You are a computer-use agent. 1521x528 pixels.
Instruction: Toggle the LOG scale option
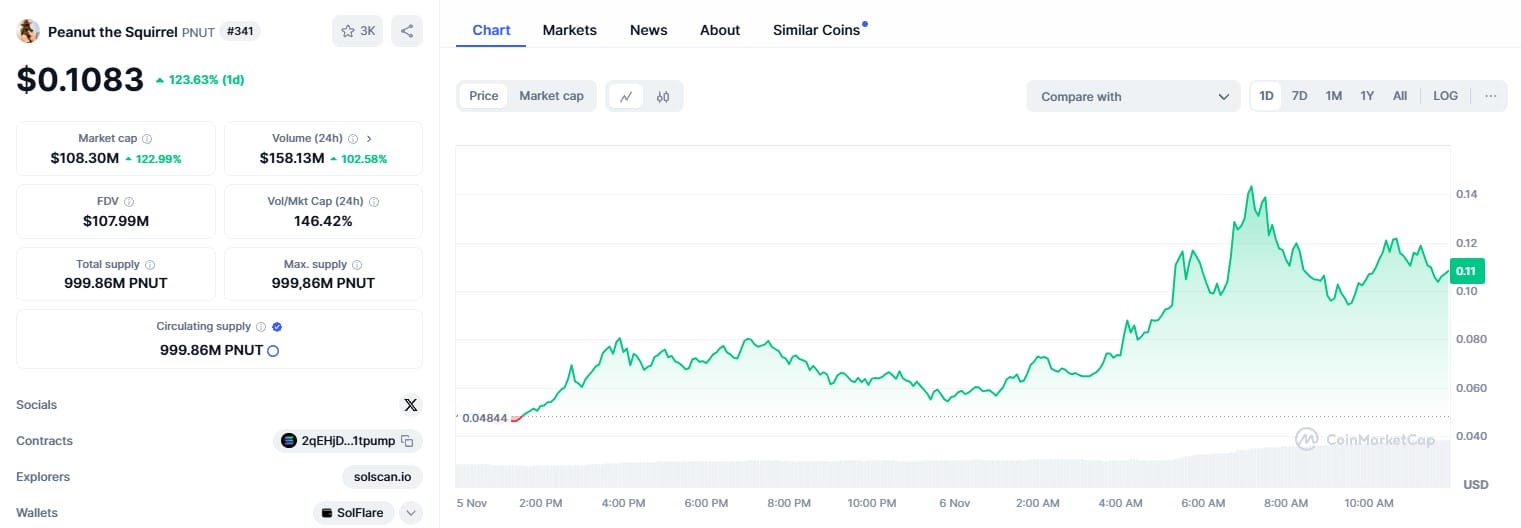(1445, 96)
